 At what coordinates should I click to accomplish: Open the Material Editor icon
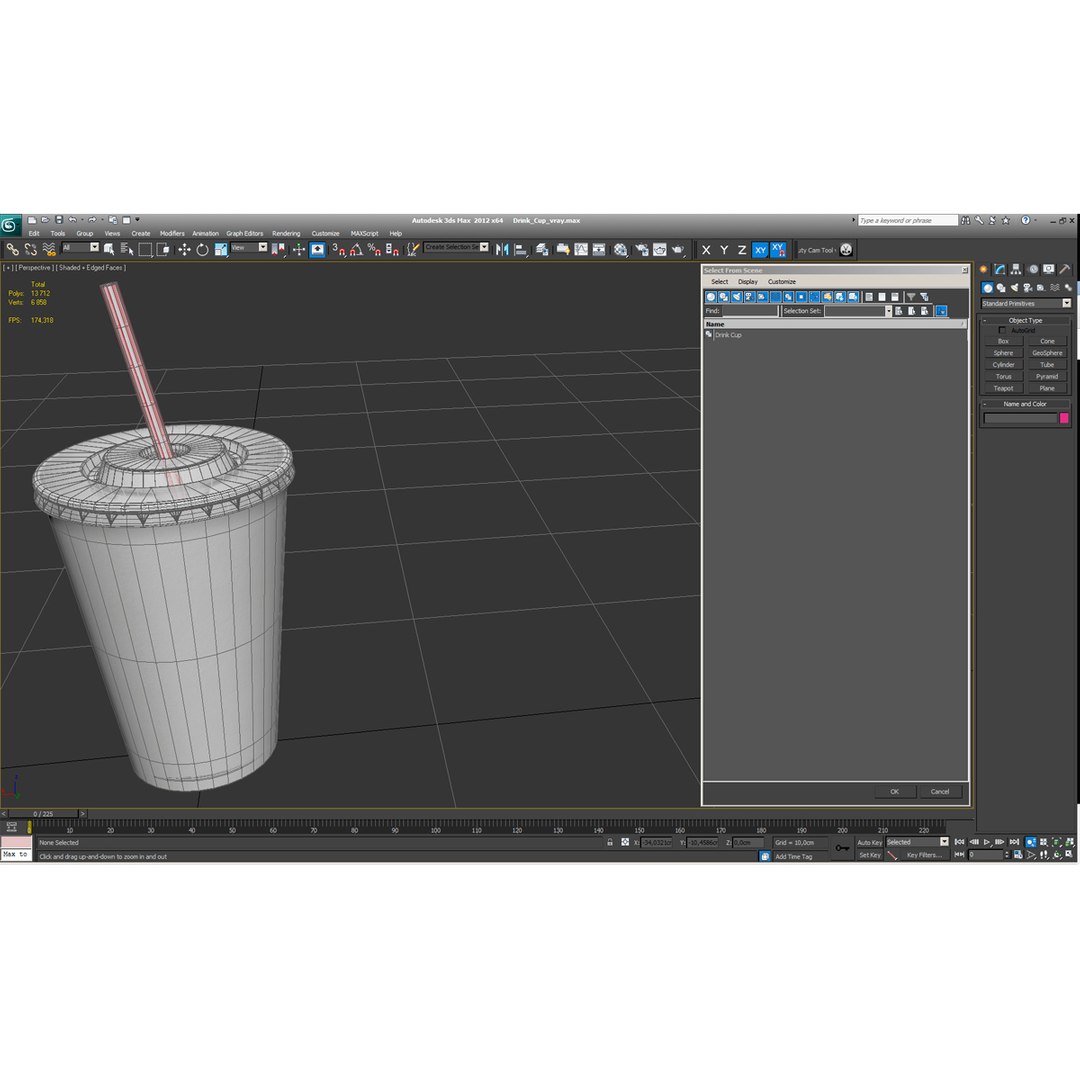[x=621, y=249]
